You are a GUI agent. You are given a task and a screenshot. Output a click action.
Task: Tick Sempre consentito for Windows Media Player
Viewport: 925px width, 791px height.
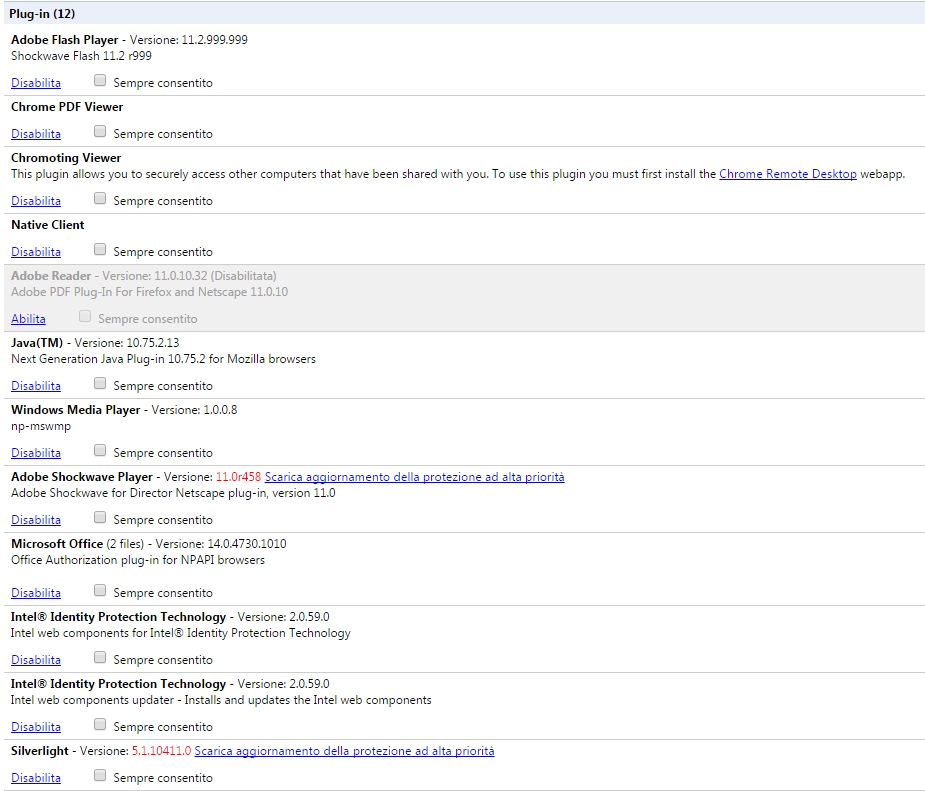100,451
